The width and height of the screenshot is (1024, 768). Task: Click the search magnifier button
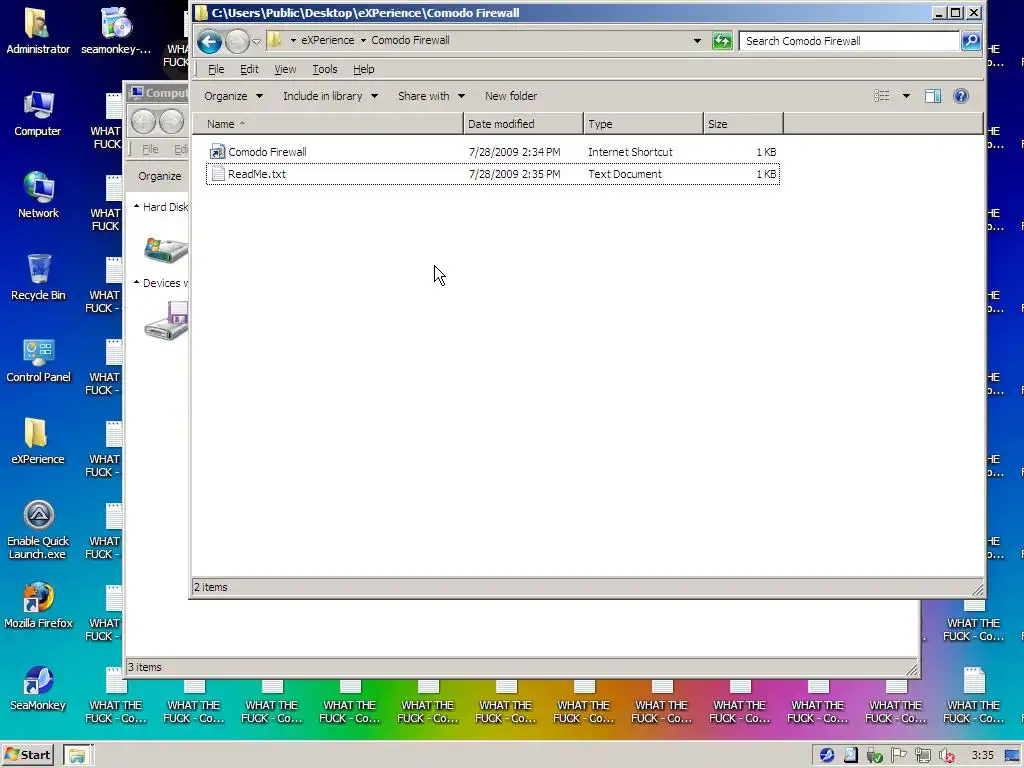coord(971,41)
